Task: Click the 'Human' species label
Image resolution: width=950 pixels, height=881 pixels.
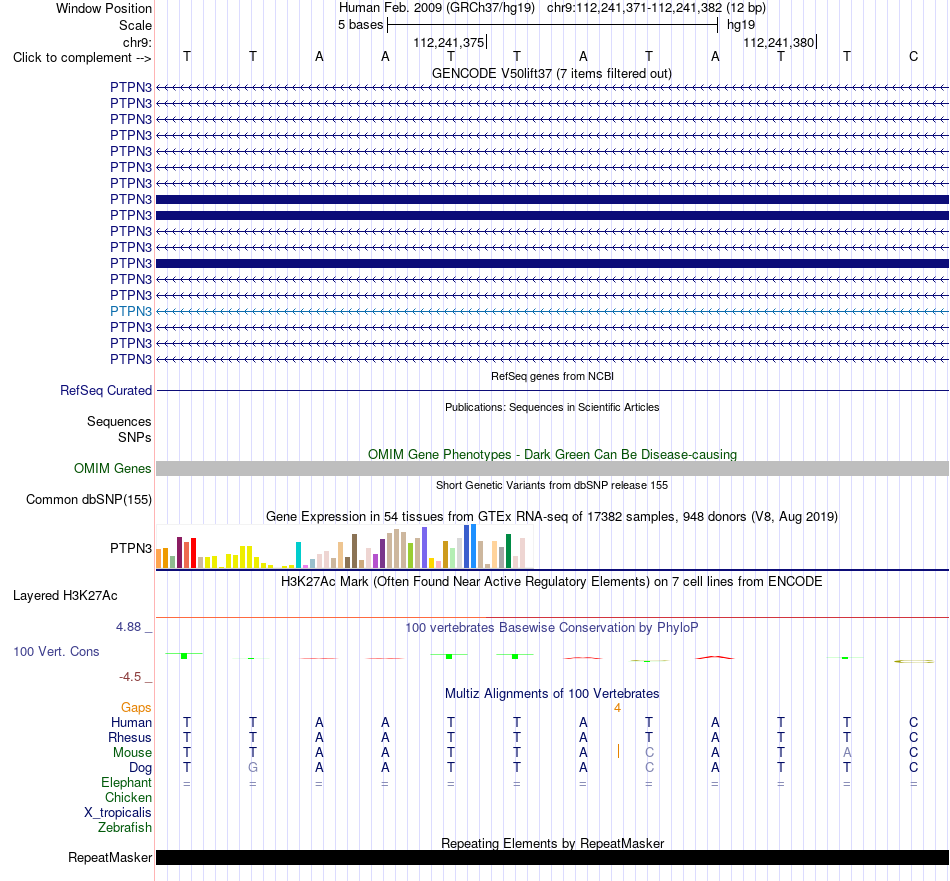Action: click(x=131, y=722)
